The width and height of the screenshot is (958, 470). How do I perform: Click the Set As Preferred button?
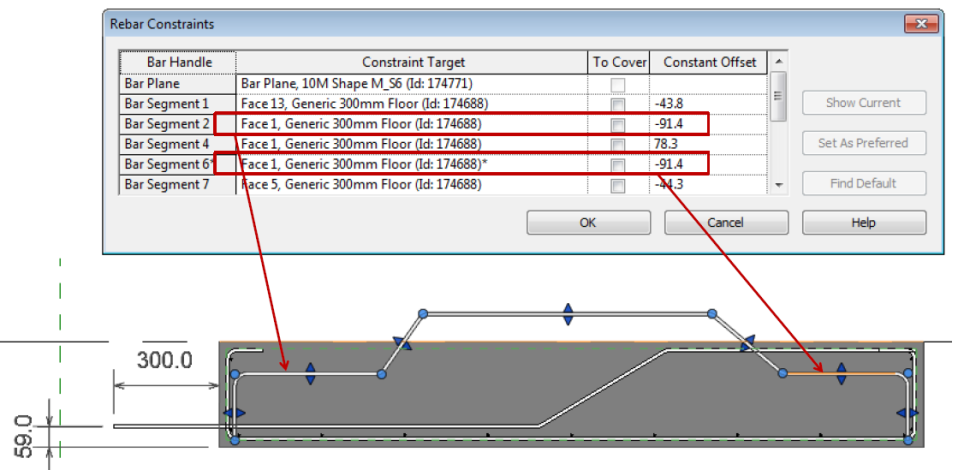(864, 143)
